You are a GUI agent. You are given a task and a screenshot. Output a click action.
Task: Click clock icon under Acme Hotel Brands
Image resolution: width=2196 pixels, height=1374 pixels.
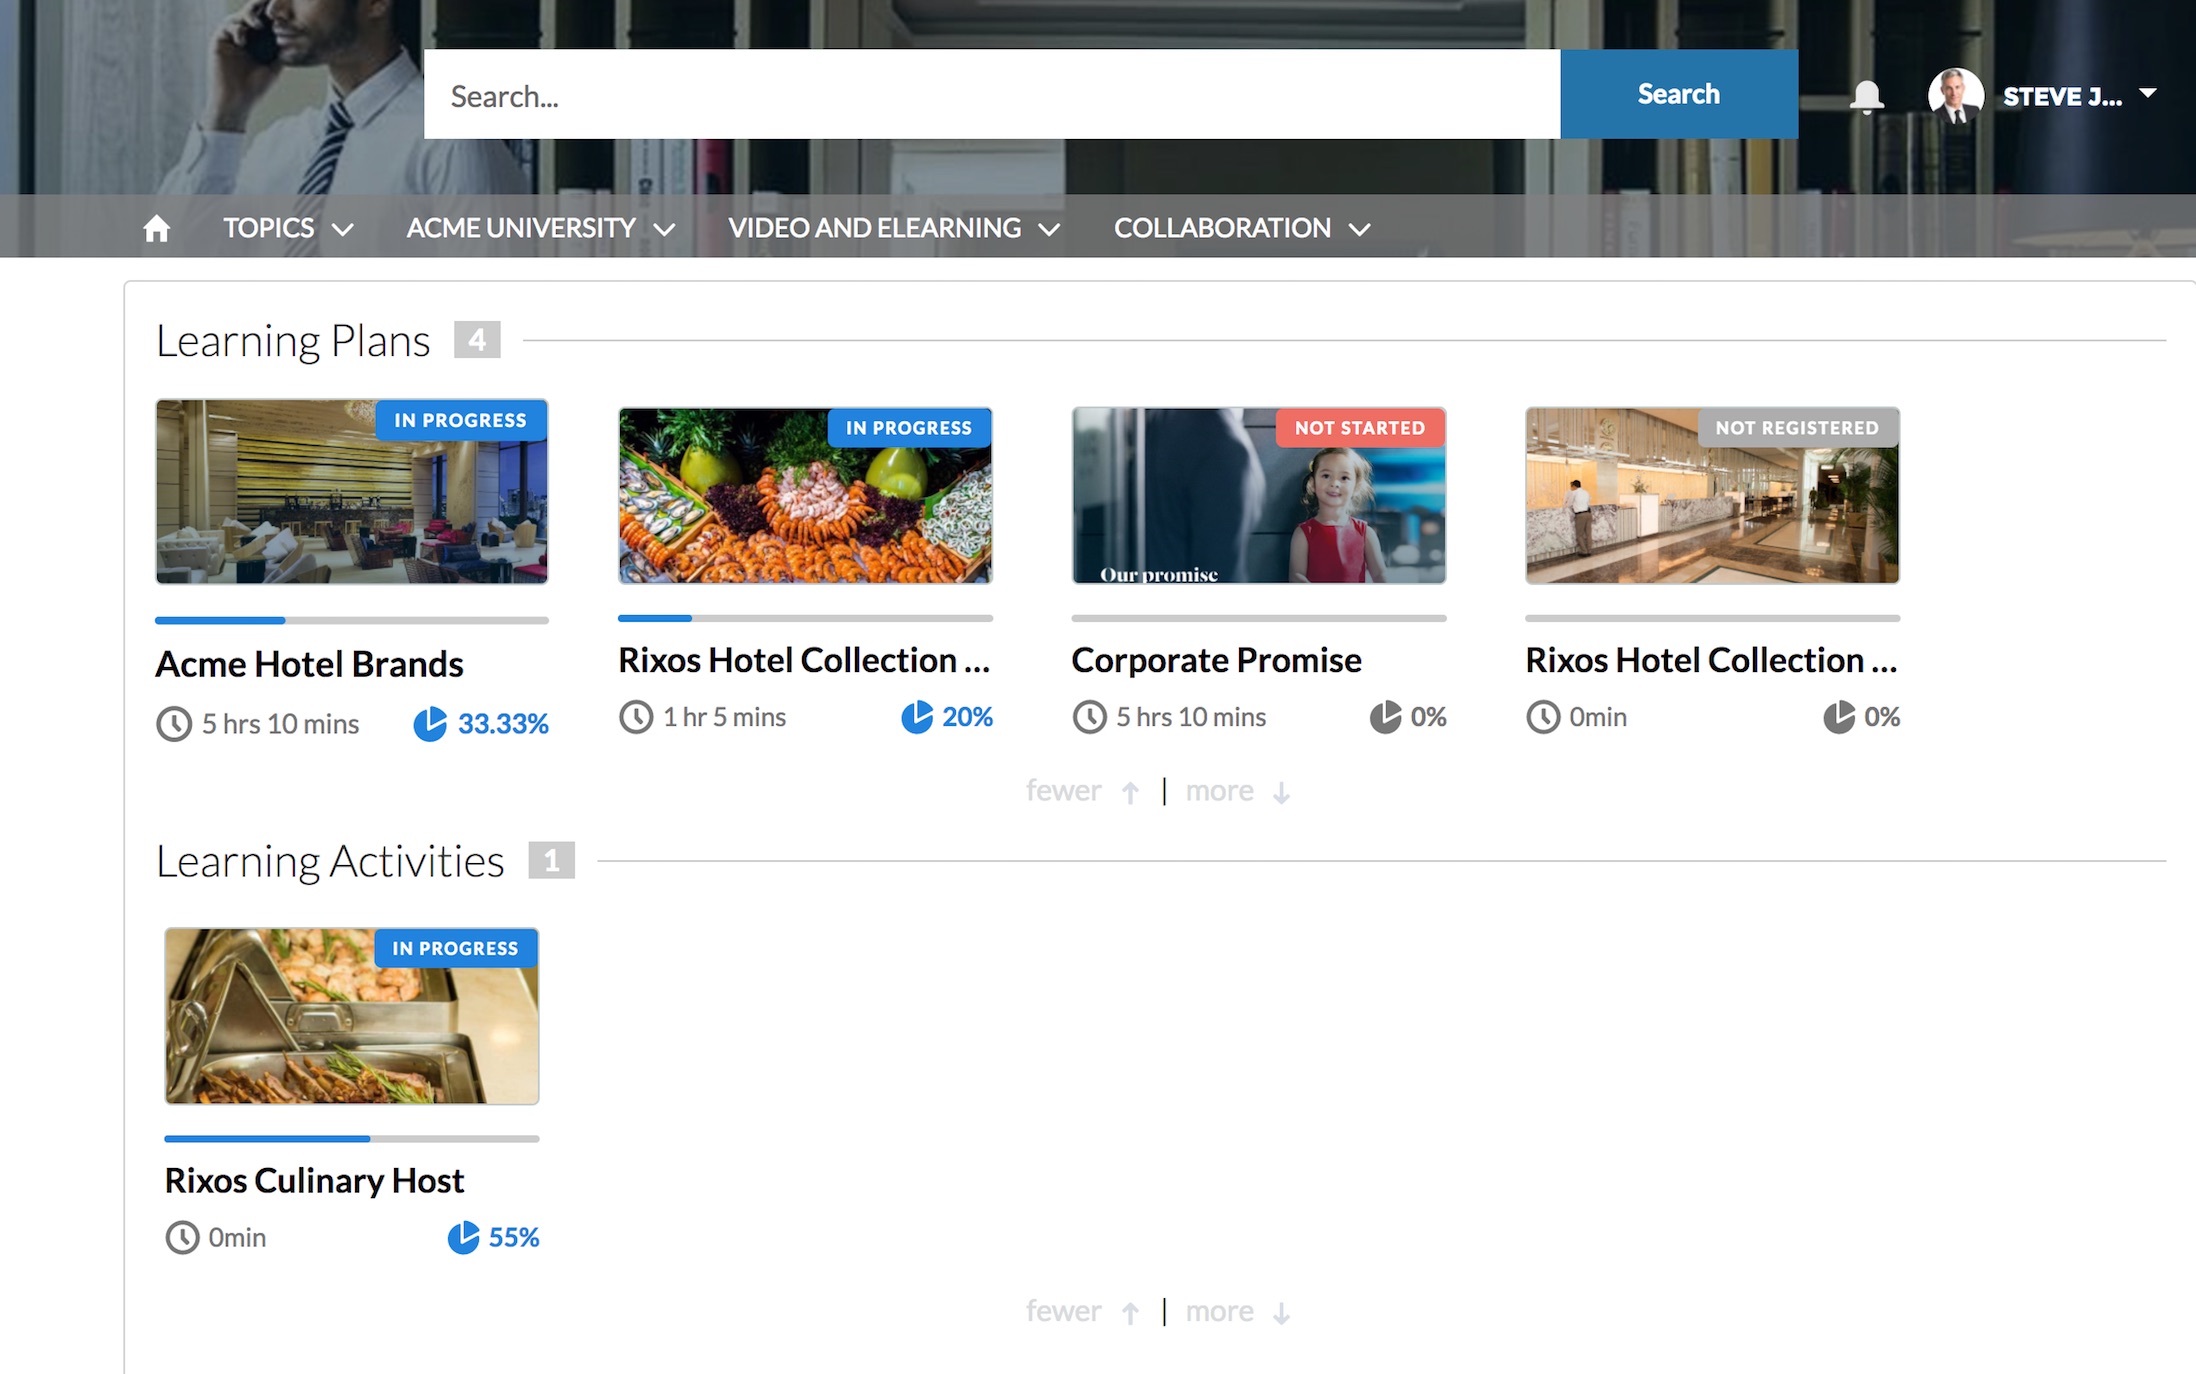pyautogui.click(x=174, y=724)
